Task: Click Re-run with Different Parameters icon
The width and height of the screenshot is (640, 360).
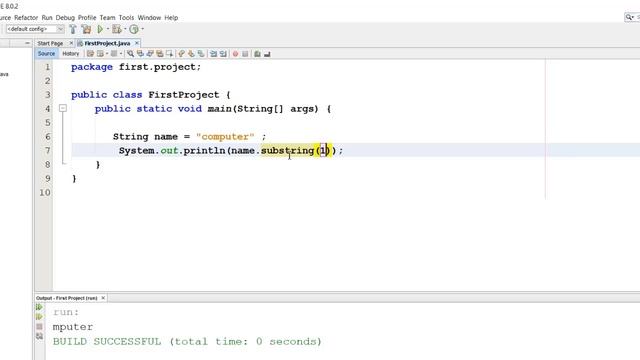Action: click(39, 317)
